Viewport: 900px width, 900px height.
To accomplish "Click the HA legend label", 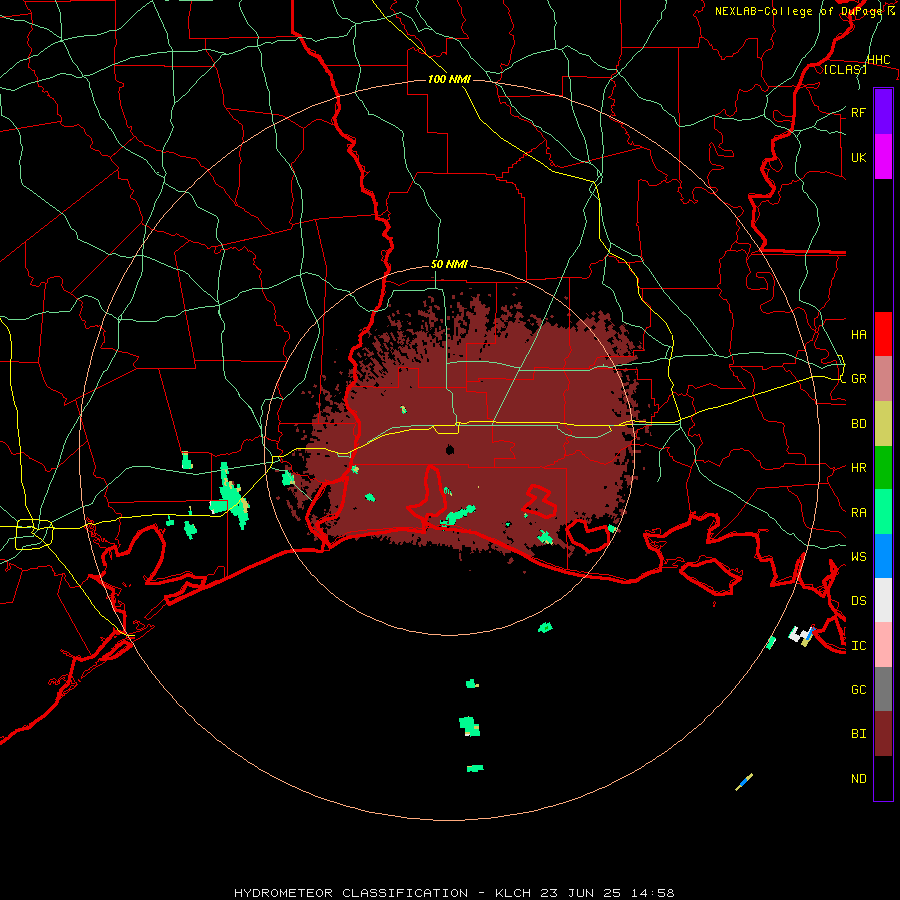I will click(x=859, y=334).
